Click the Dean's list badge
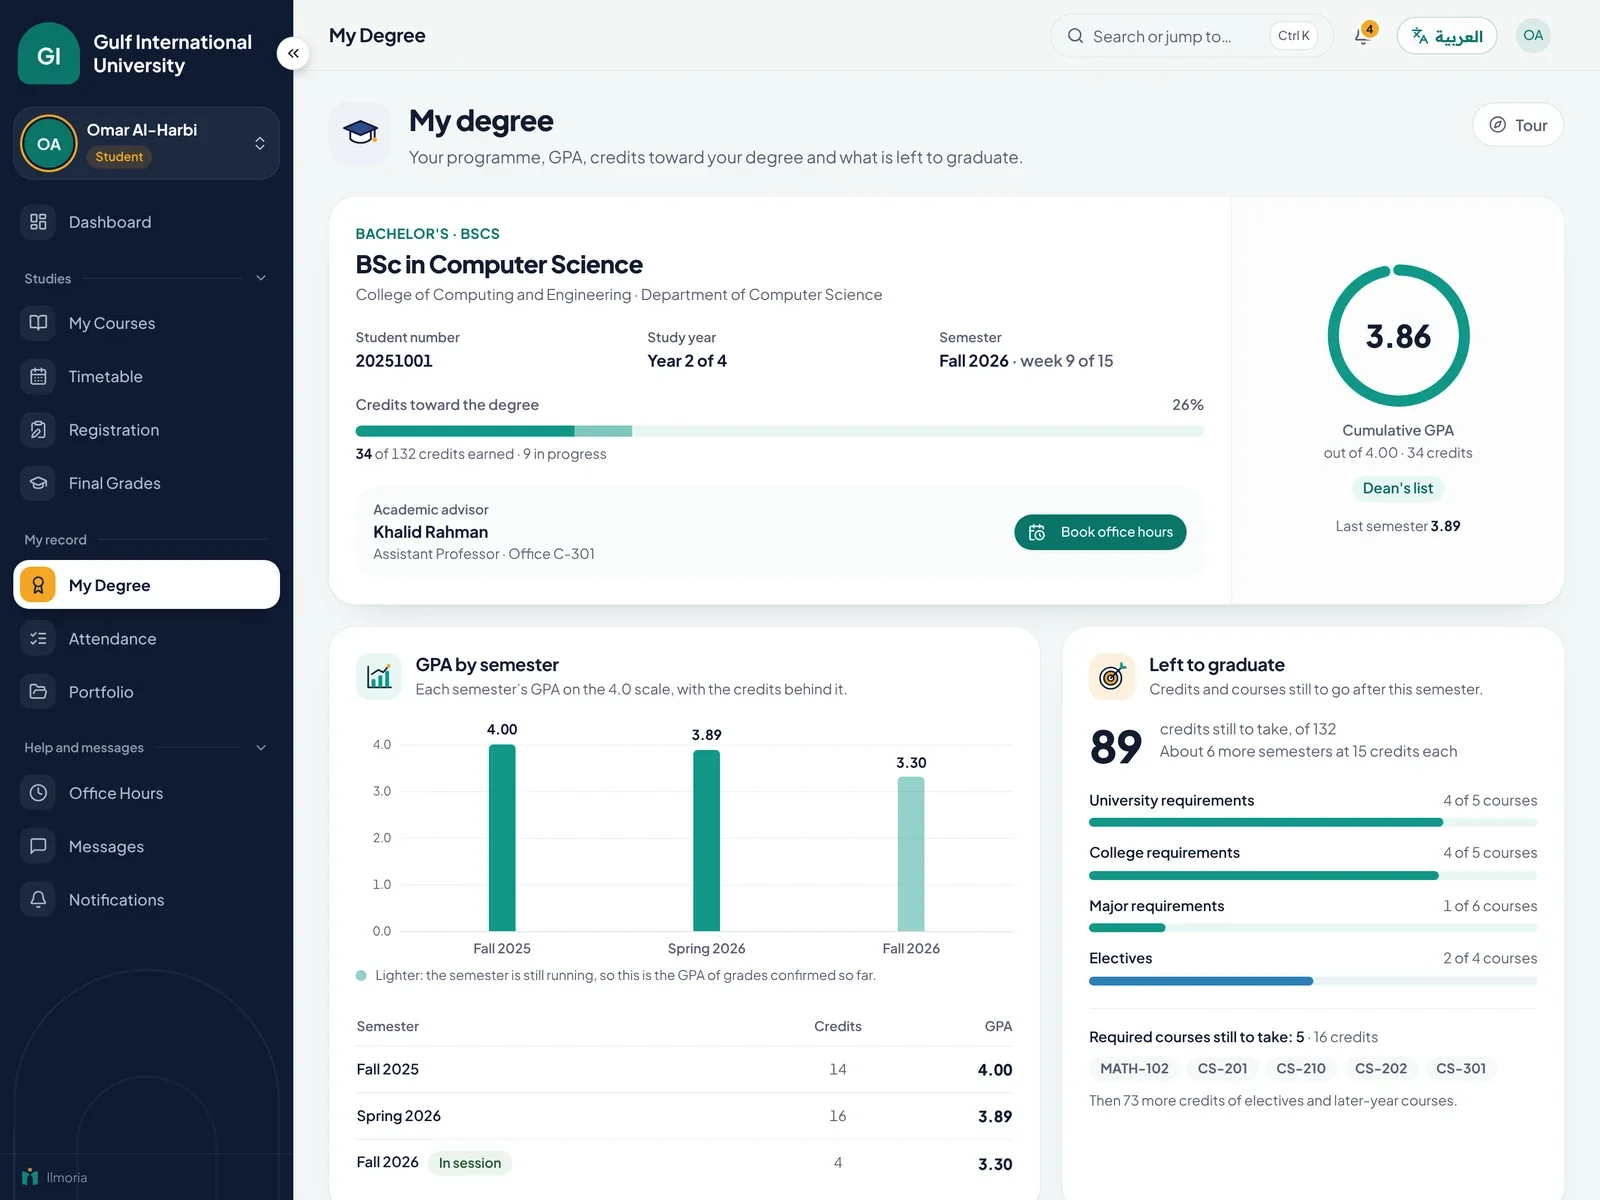The height and width of the screenshot is (1200, 1600). 1397,488
